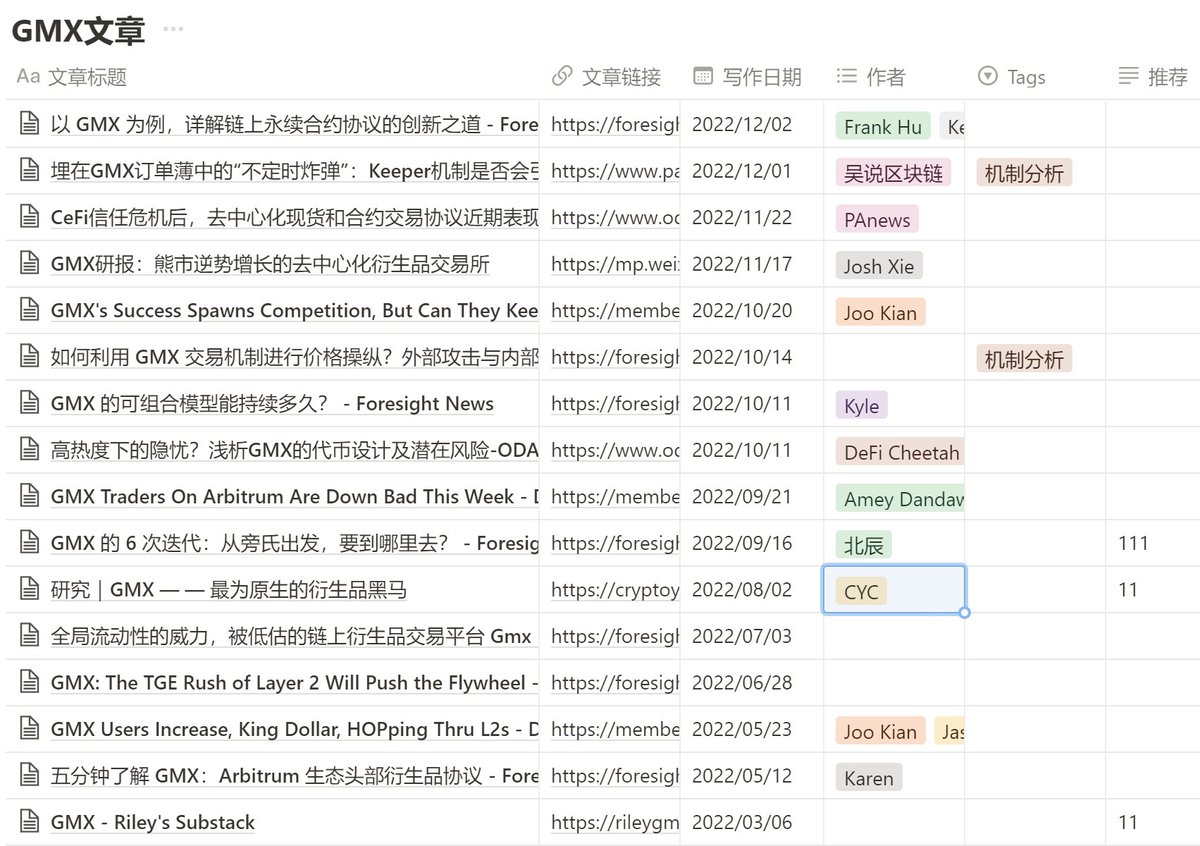The image size is (1200, 846).
Task: Click Joo Kian tag in 2022/10/20 row
Action: 880,313
